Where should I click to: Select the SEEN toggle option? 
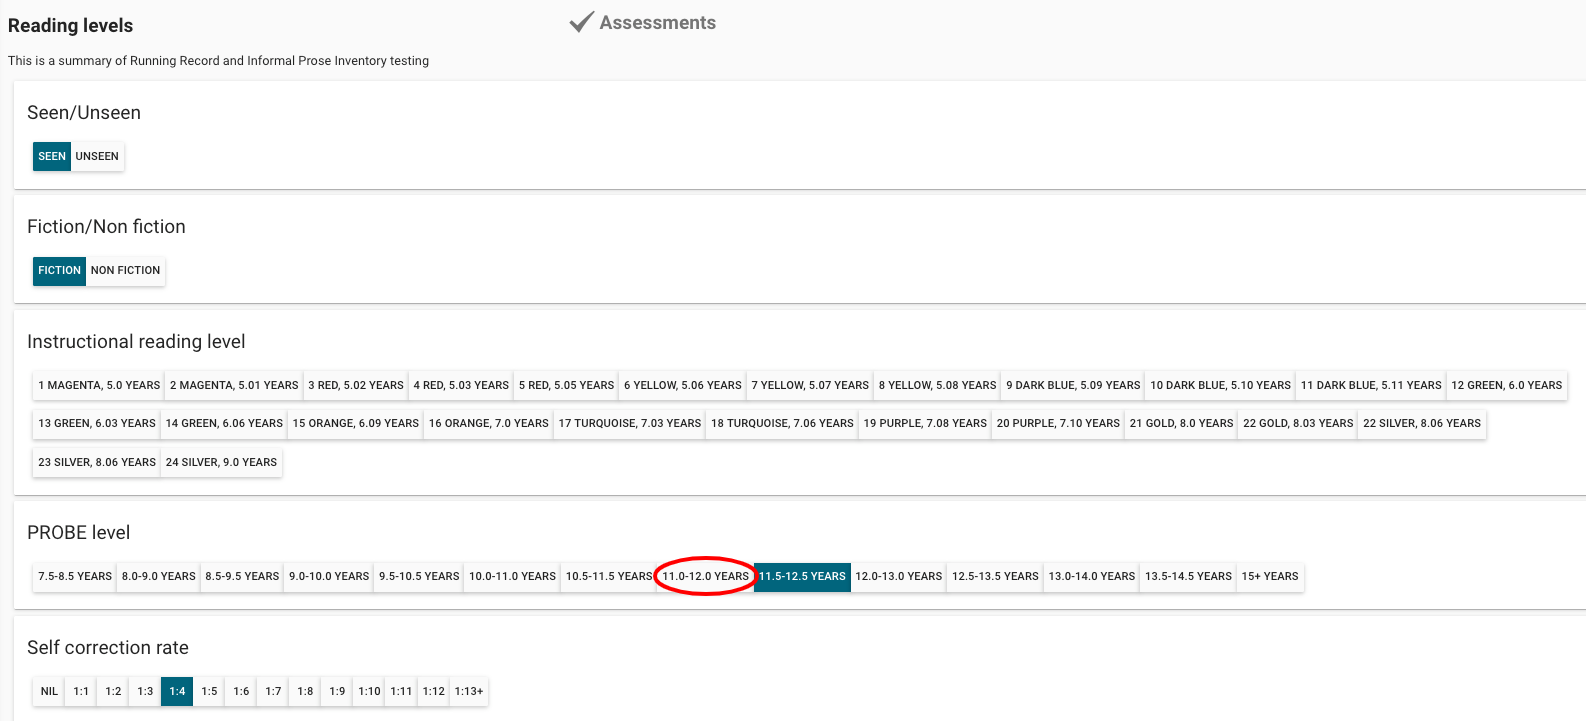tap(52, 156)
